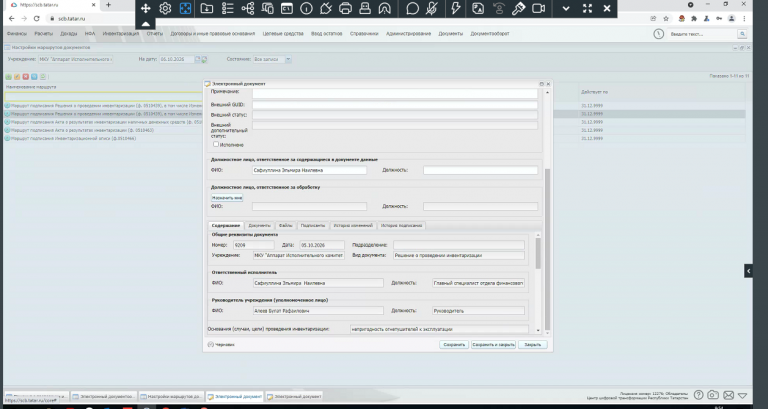768x409 pixels.
Task: Click the move handle in remote toolbar
Action: (x=145, y=8)
